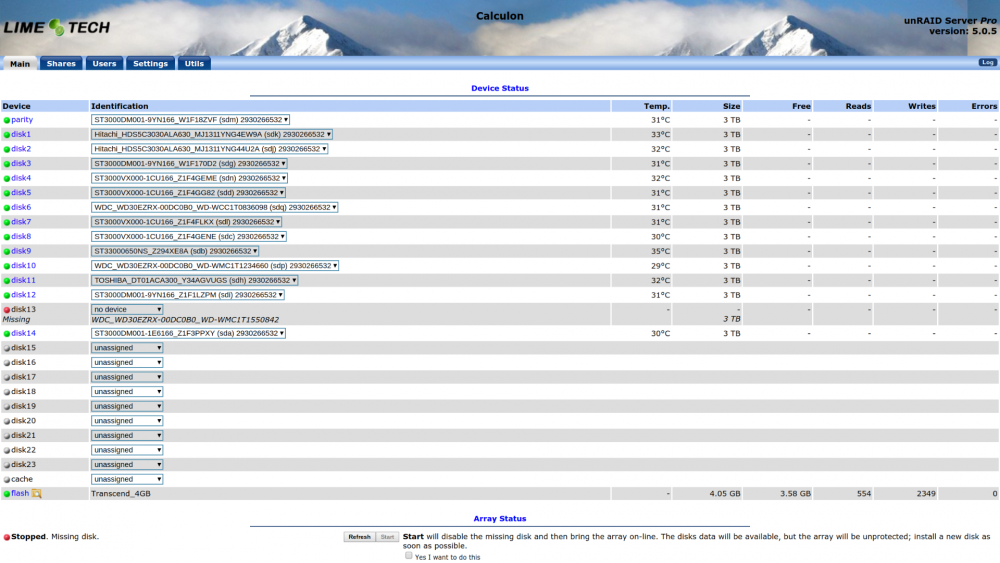The height and width of the screenshot is (563, 1000).
Task: Open the disk10 link
Action: (x=24, y=266)
